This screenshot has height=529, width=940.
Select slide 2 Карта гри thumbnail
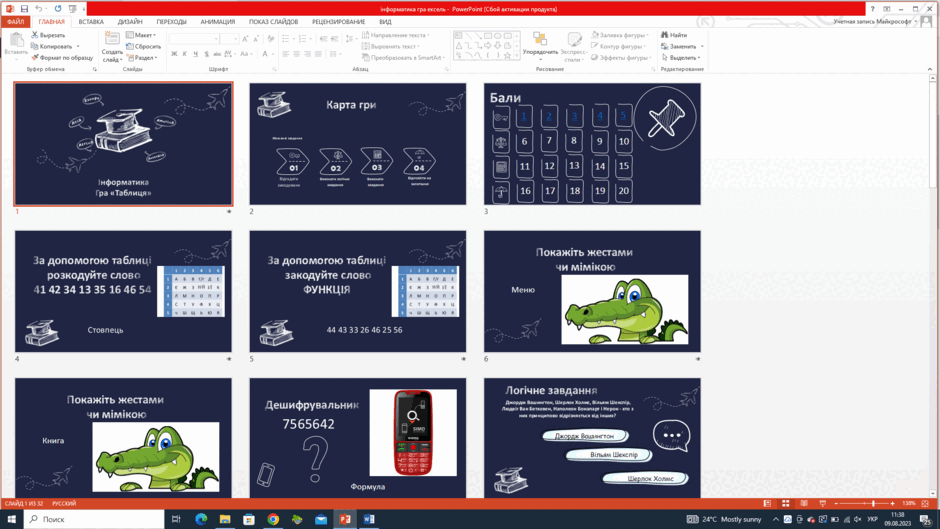(x=358, y=144)
